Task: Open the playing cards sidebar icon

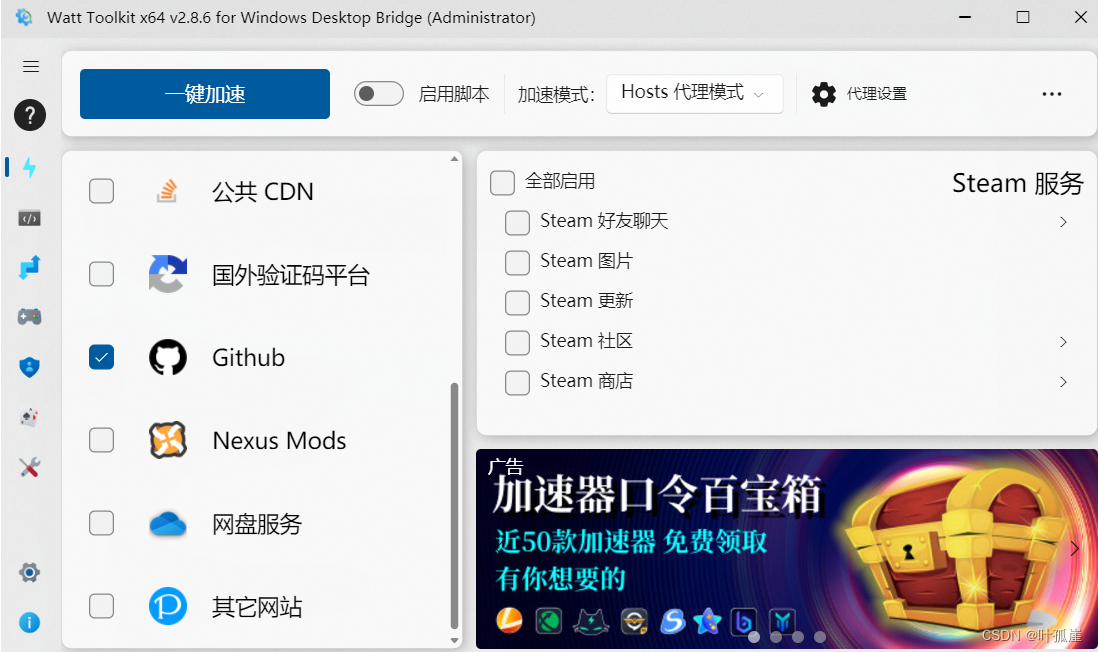Action: pos(29,417)
